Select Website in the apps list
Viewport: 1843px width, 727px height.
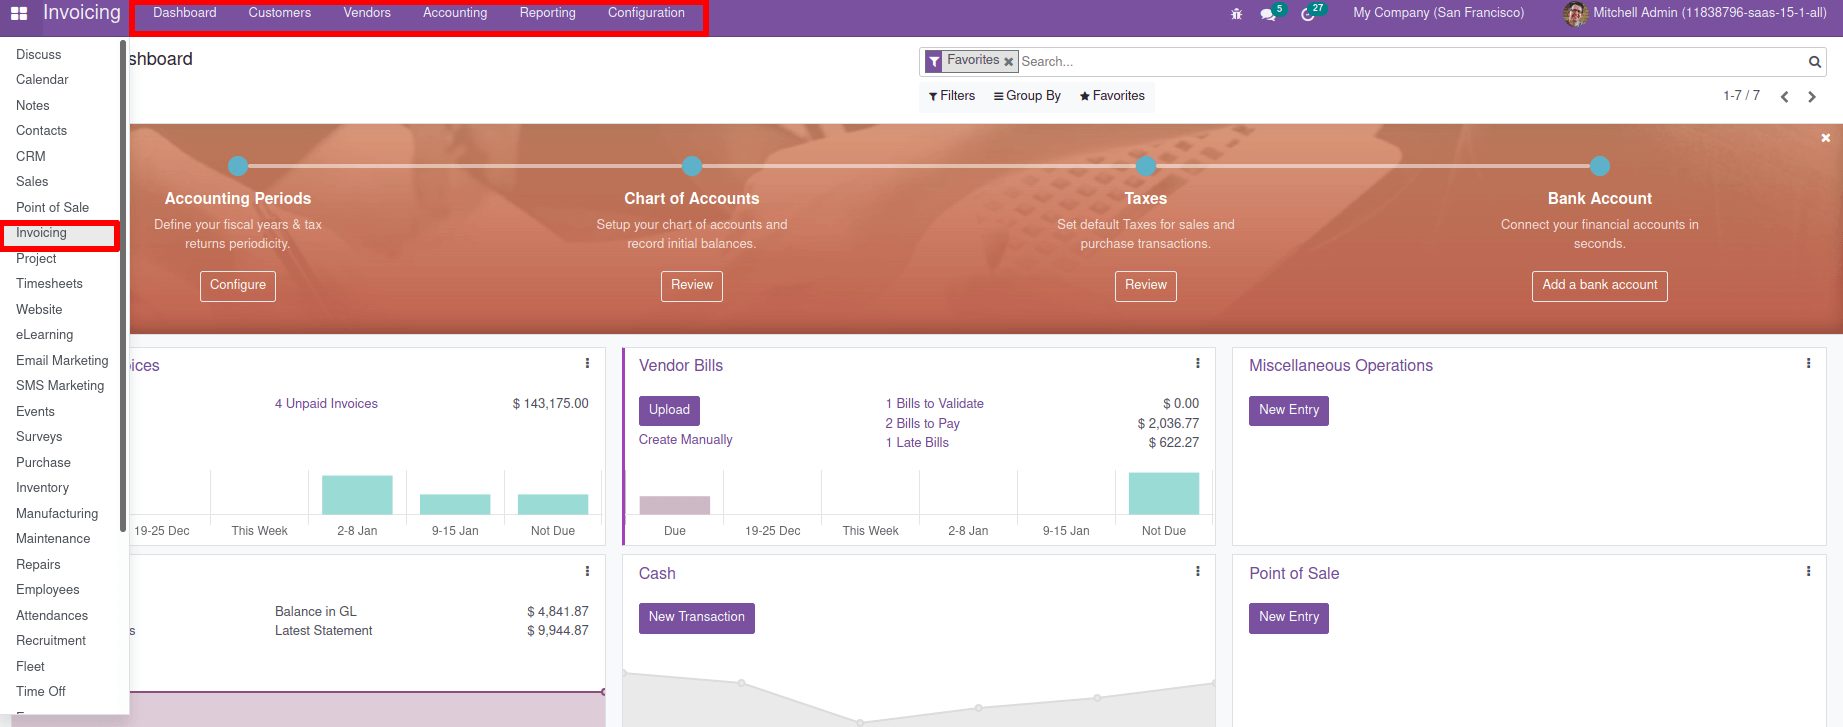tap(39, 310)
